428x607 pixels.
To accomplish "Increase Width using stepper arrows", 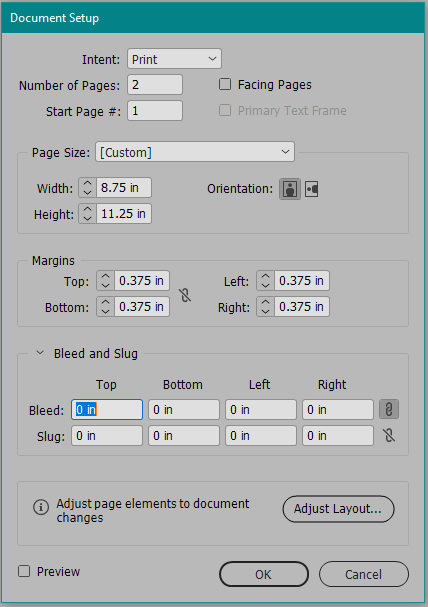I will tap(87, 183).
